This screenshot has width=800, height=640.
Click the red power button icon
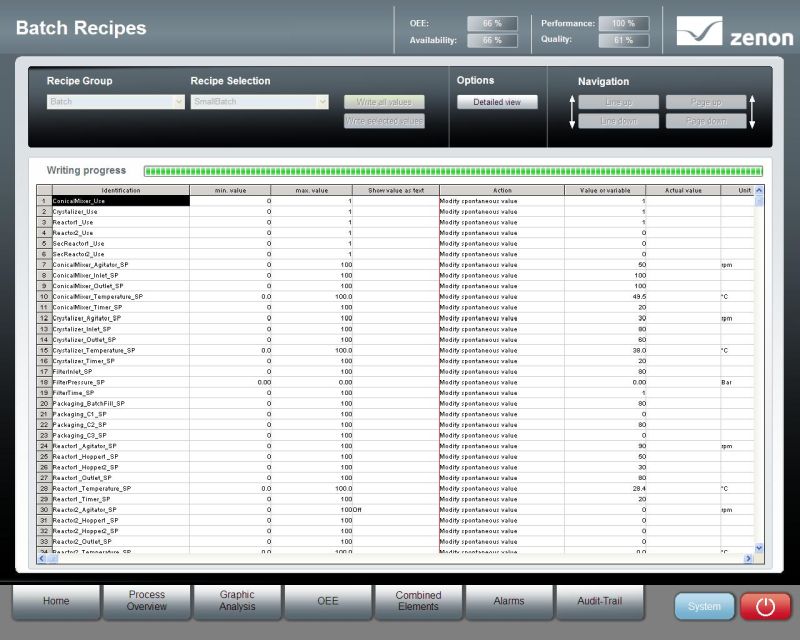click(x=765, y=606)
